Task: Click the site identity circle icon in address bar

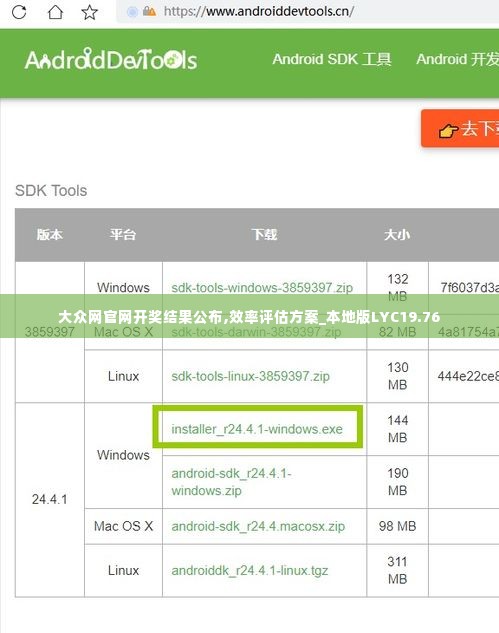Action: (132, 12)
